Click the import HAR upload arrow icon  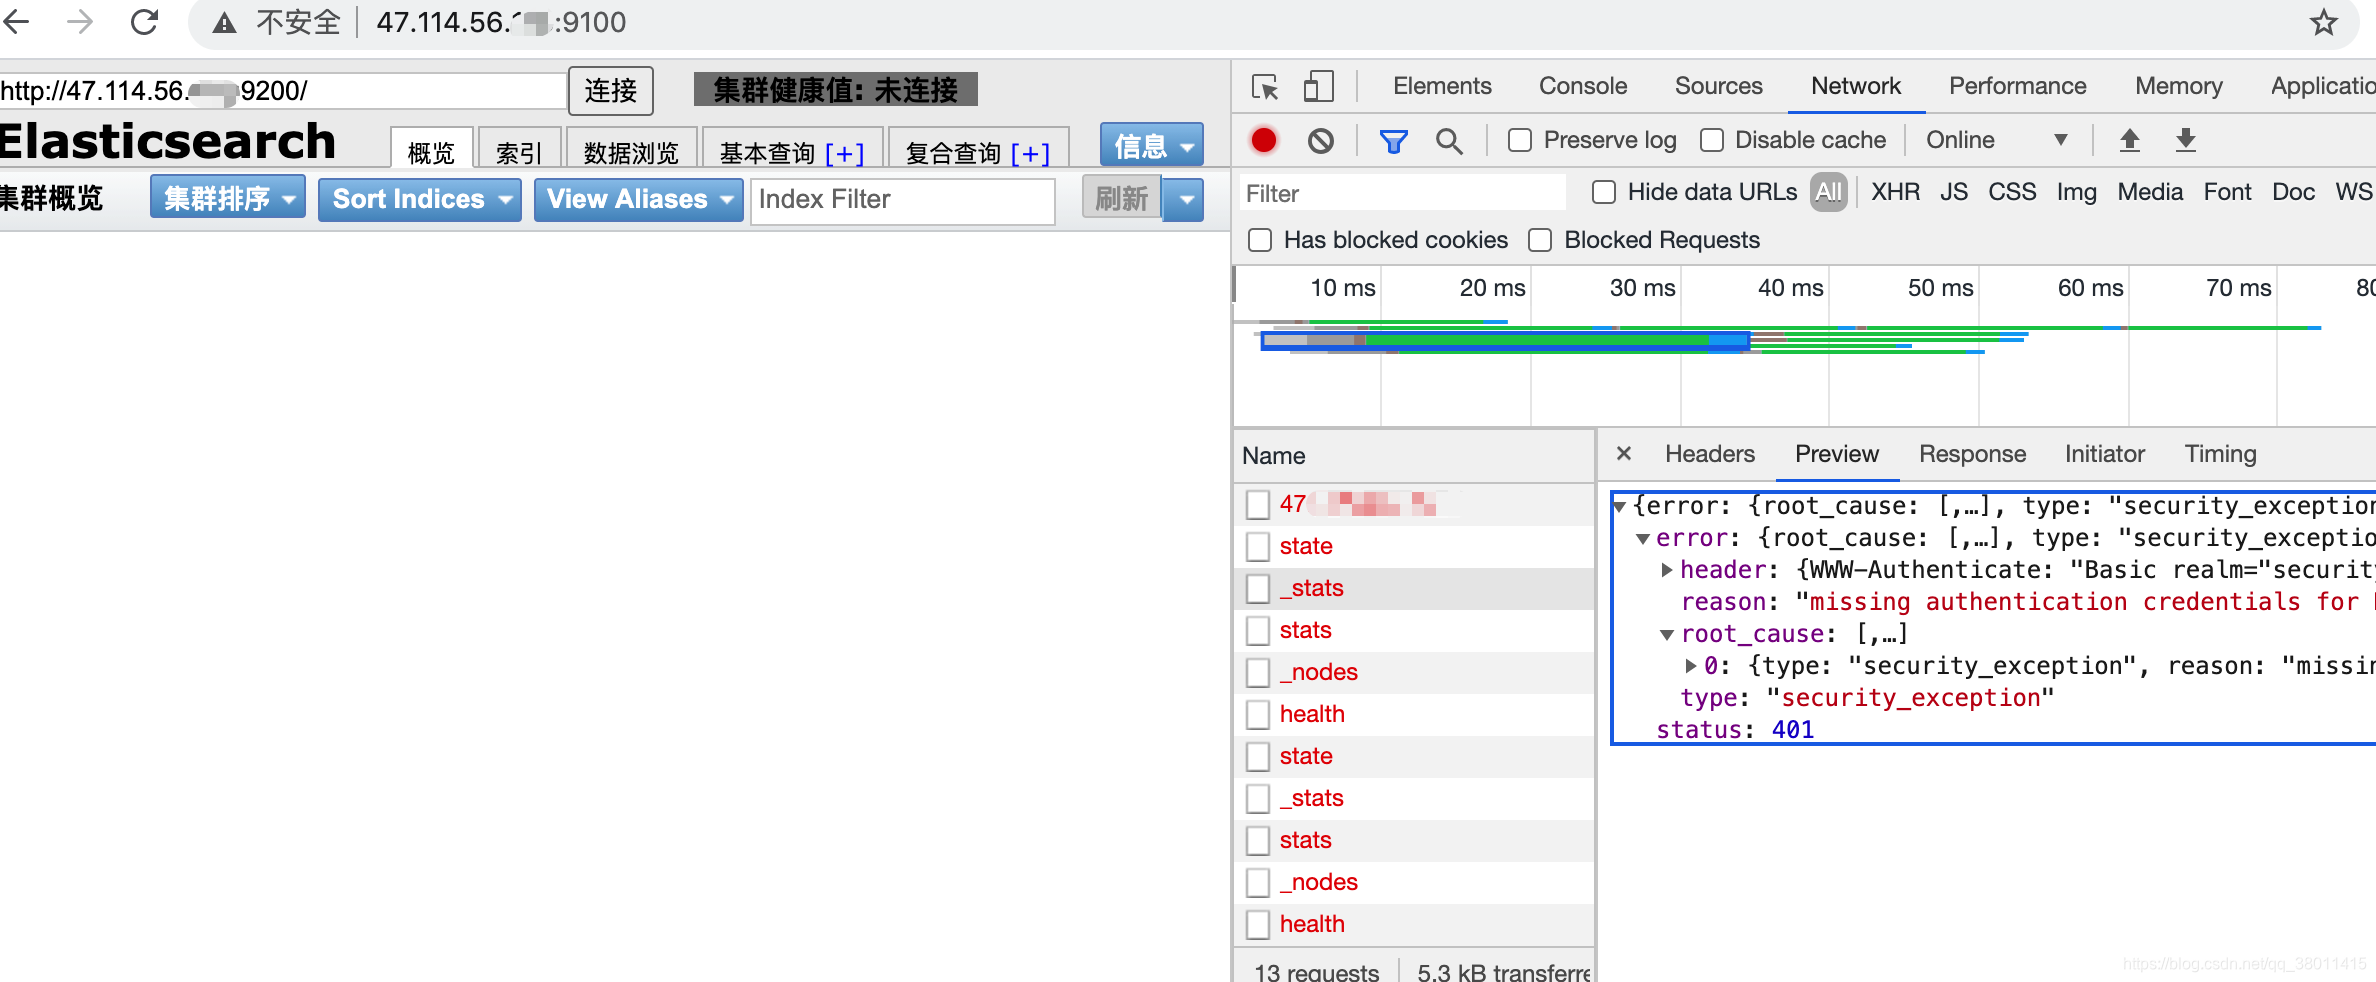coord(2130,140)
